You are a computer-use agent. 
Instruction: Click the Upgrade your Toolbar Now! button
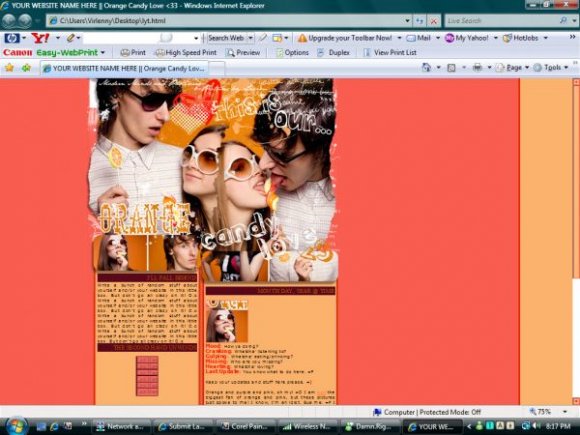point(345,38)
